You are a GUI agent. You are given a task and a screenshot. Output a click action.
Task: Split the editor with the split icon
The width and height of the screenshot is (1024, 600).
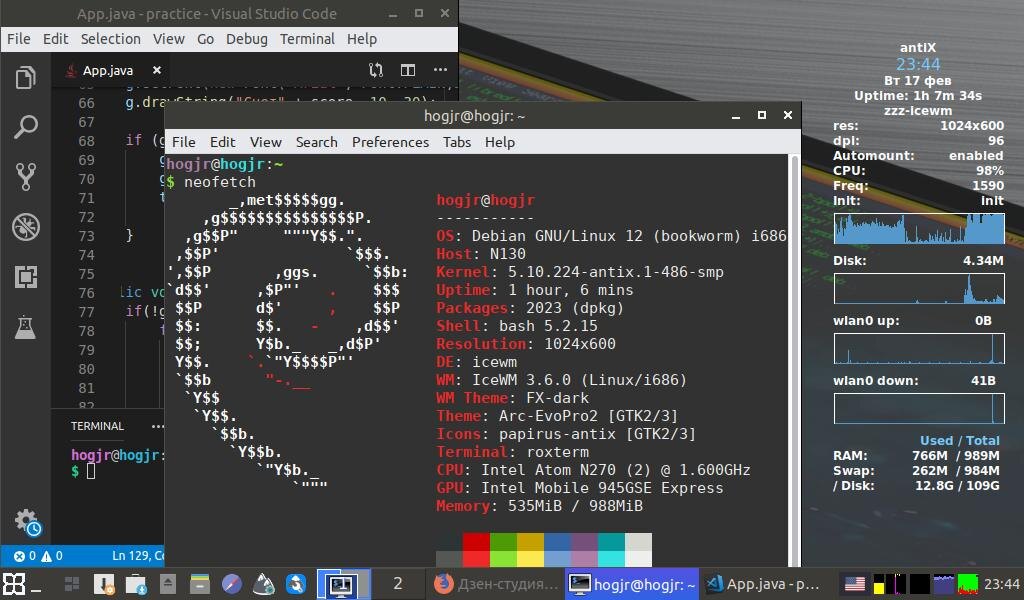tap(408, 70)
